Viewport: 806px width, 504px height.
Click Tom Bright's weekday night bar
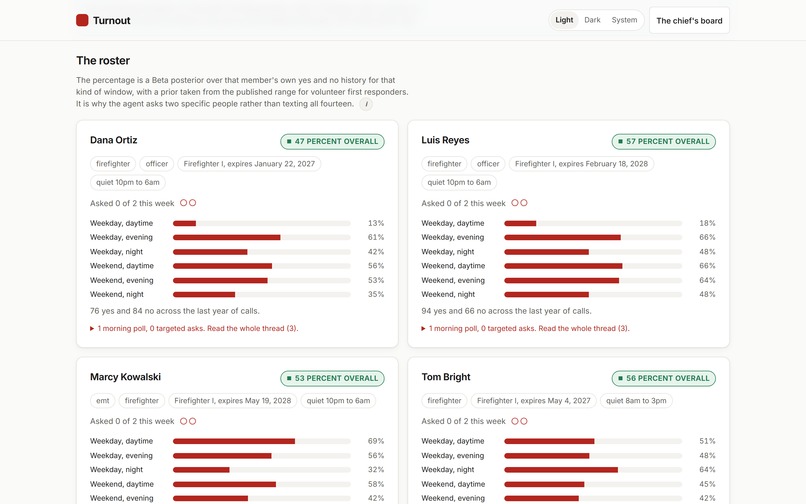(x=593, y=470)
